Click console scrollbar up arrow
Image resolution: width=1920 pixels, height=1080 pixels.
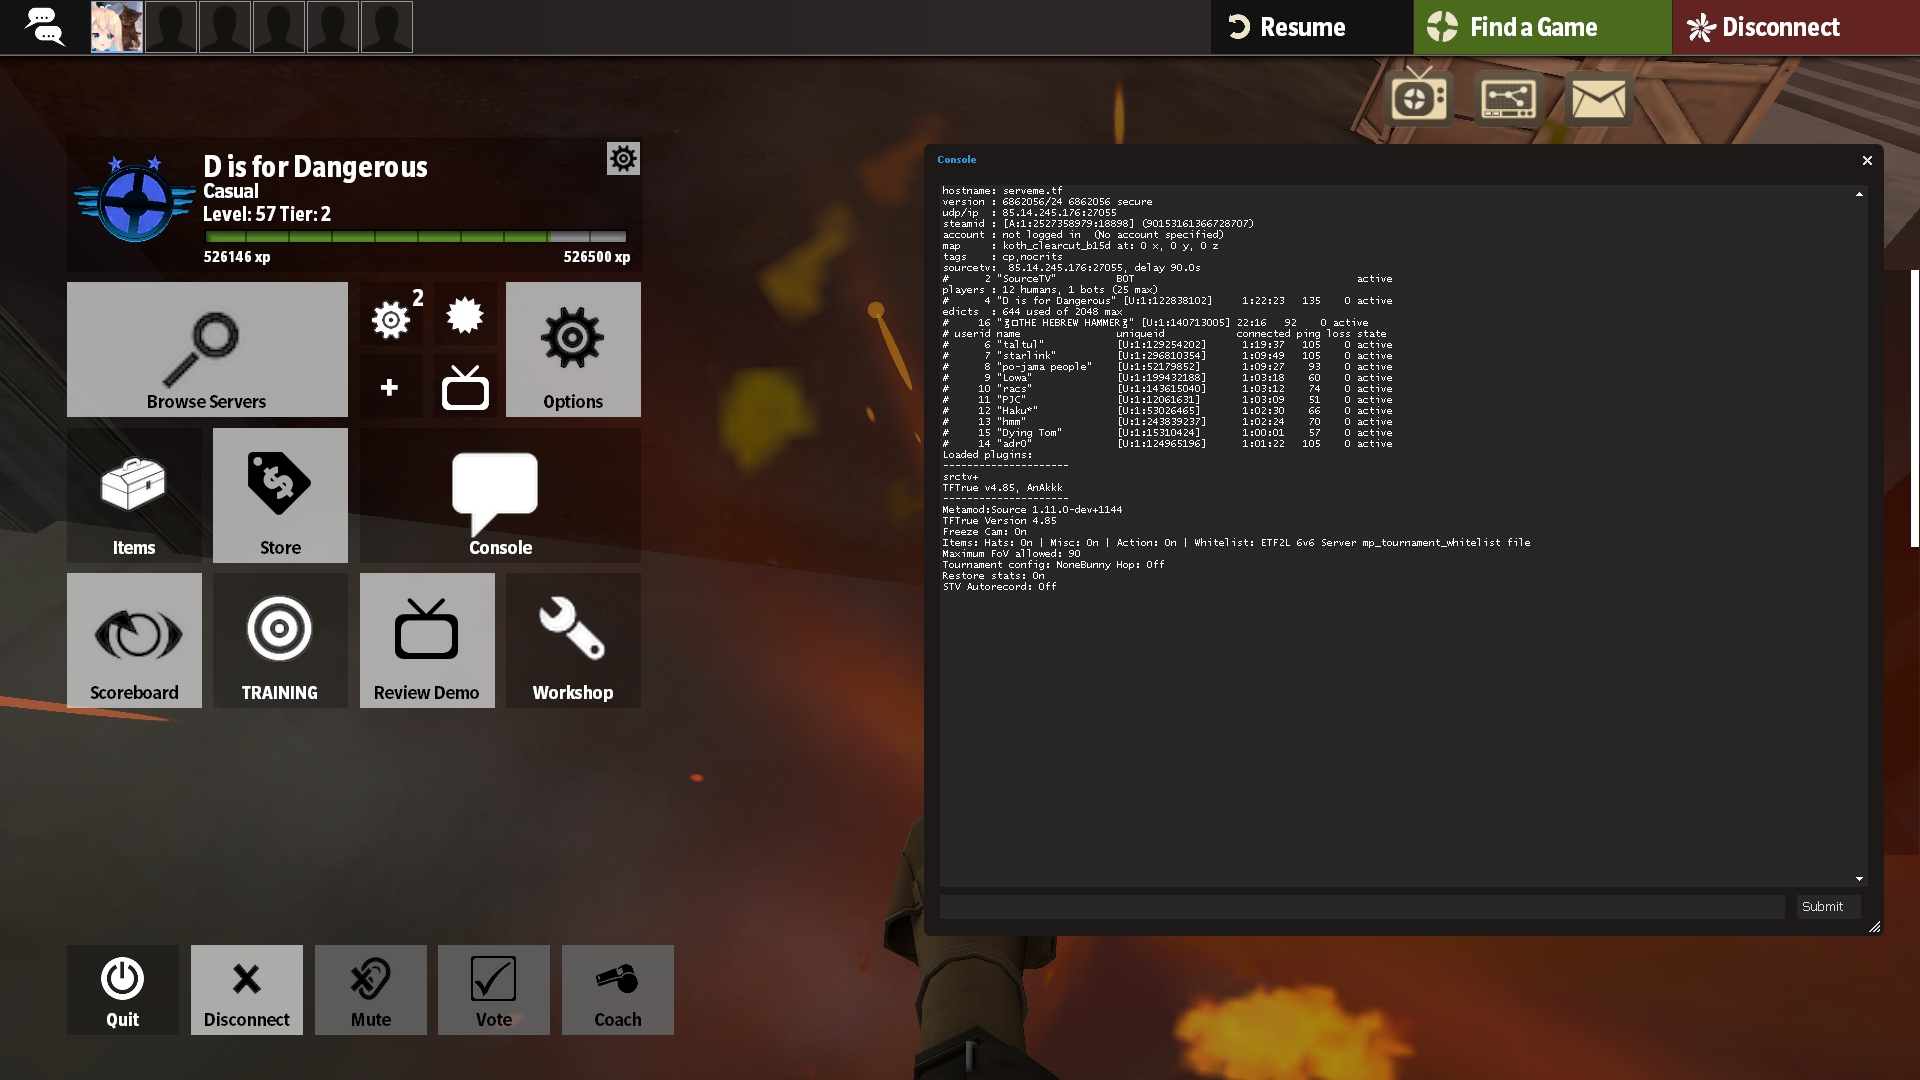point(1859,194)
